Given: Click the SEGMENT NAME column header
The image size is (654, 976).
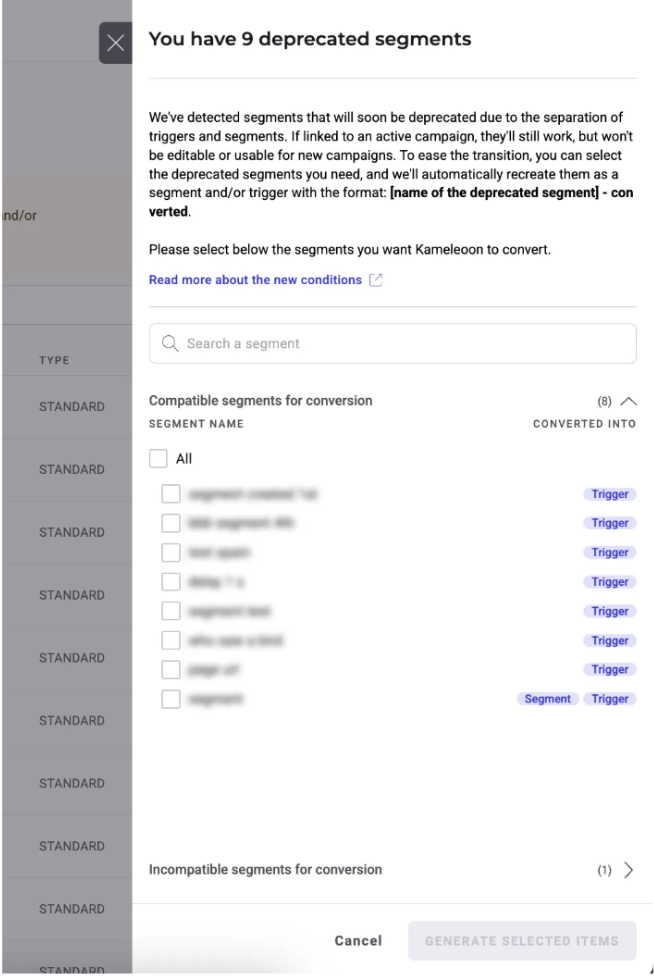Looking at the screenshot, I should point(196,424).
